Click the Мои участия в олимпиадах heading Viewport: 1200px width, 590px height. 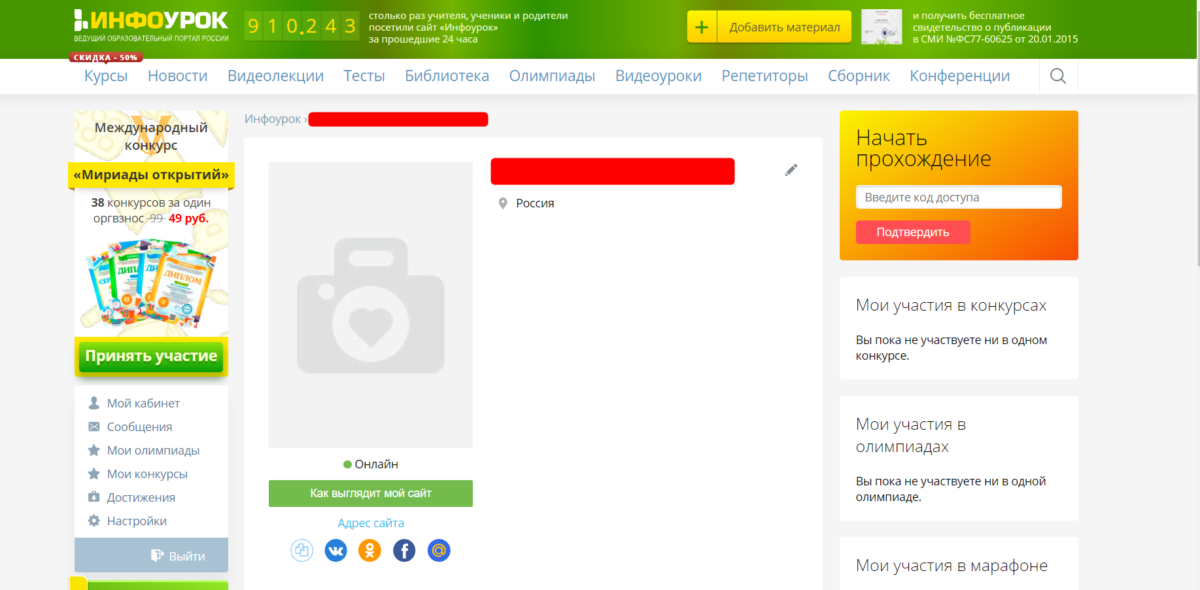click(911, 435)
